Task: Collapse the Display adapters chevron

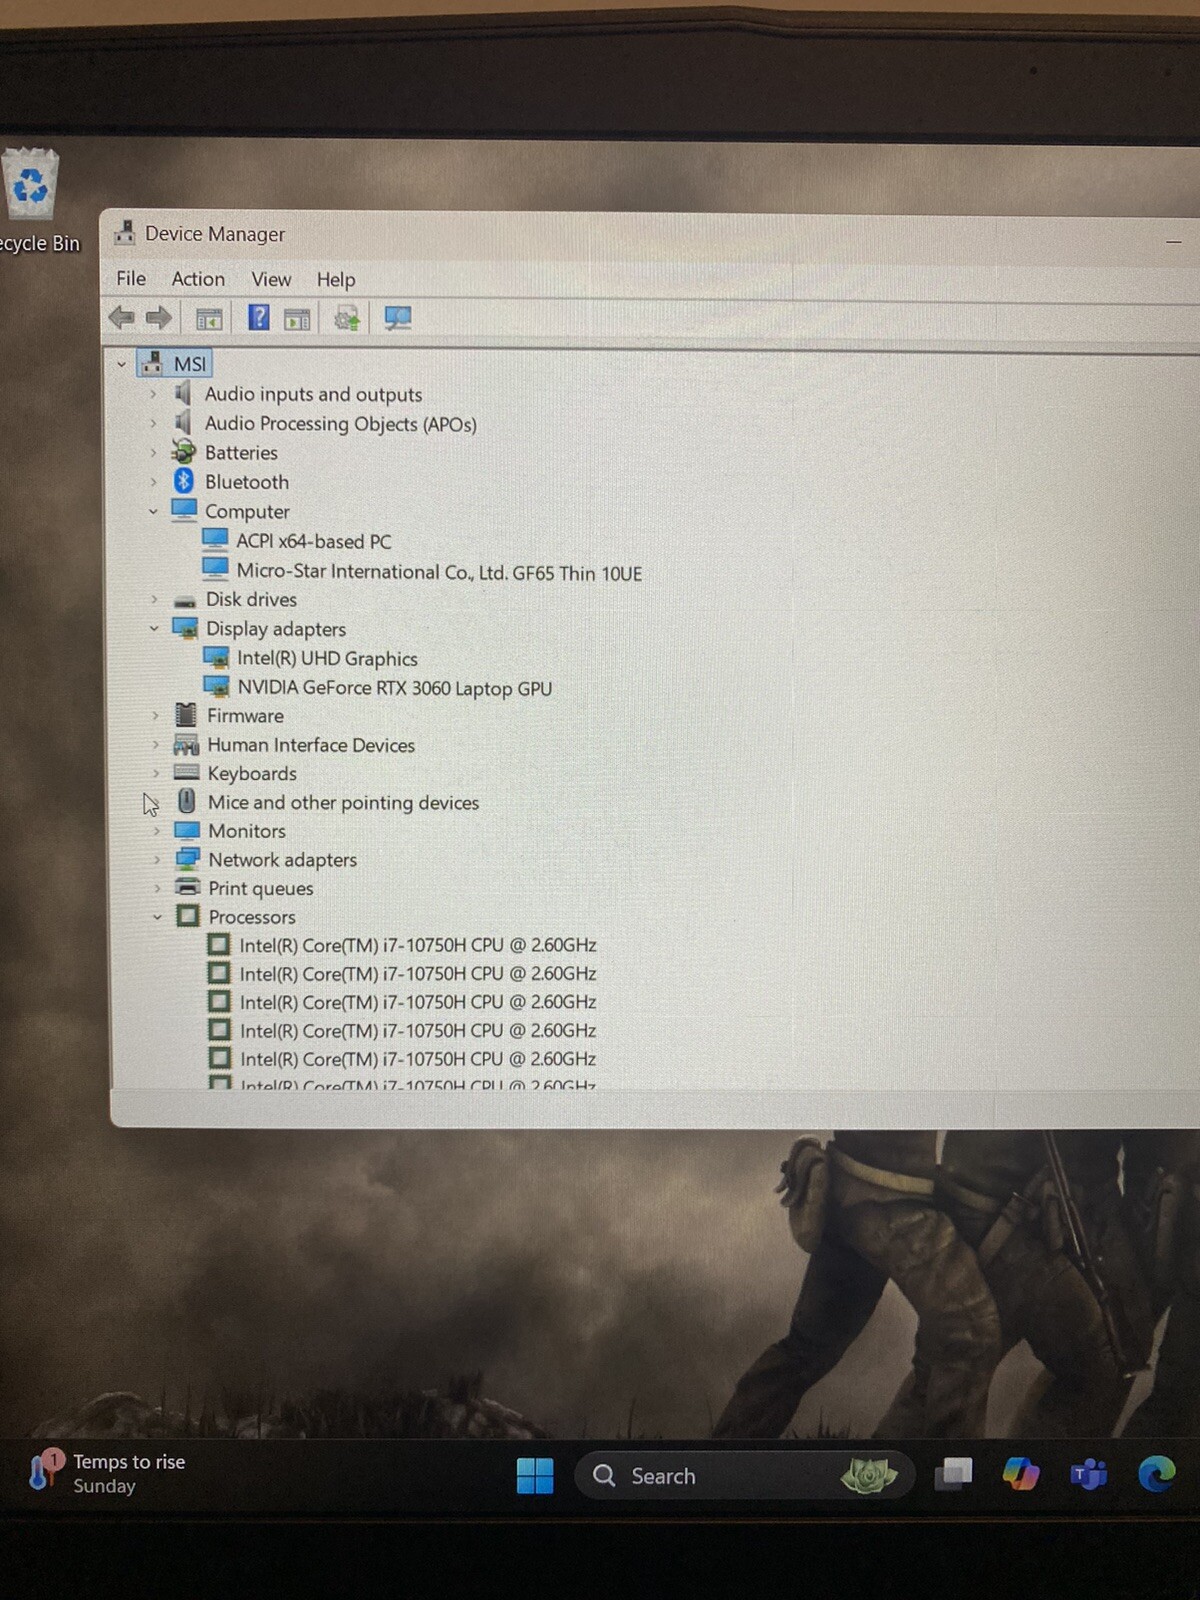Action: pos(154,628)
